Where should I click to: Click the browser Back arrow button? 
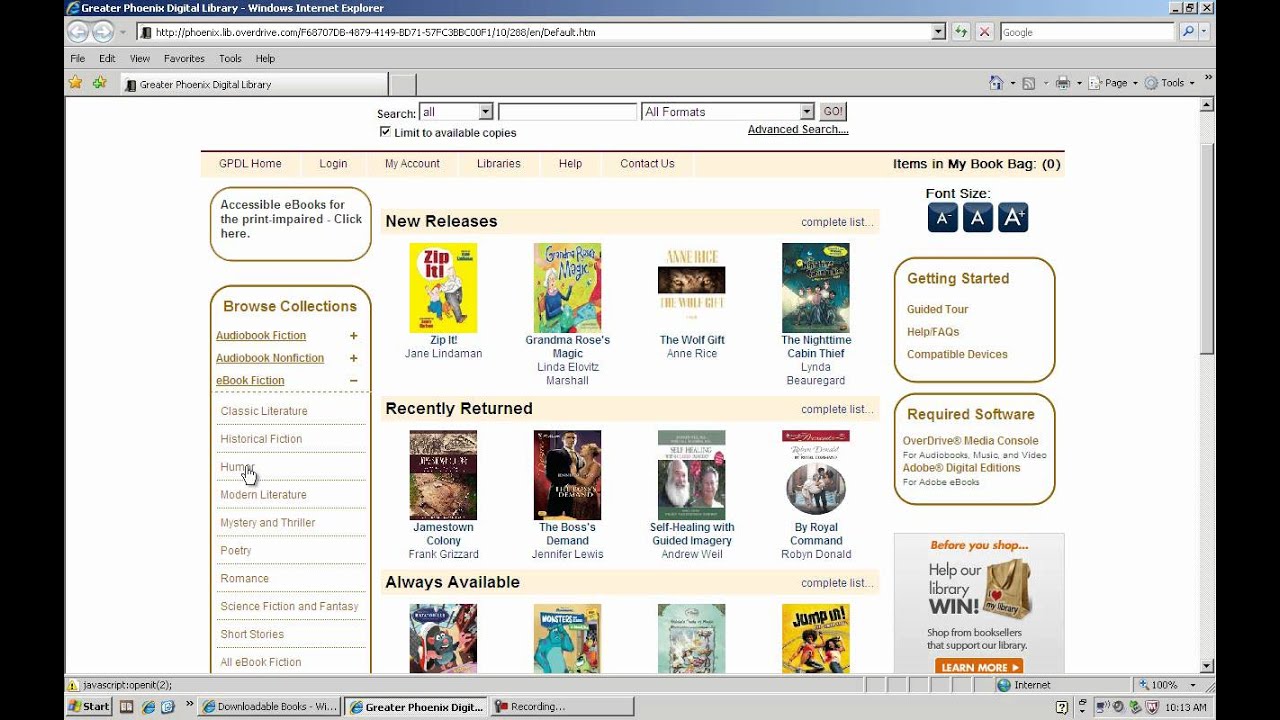pyautogui.click(x=78, y=32)
